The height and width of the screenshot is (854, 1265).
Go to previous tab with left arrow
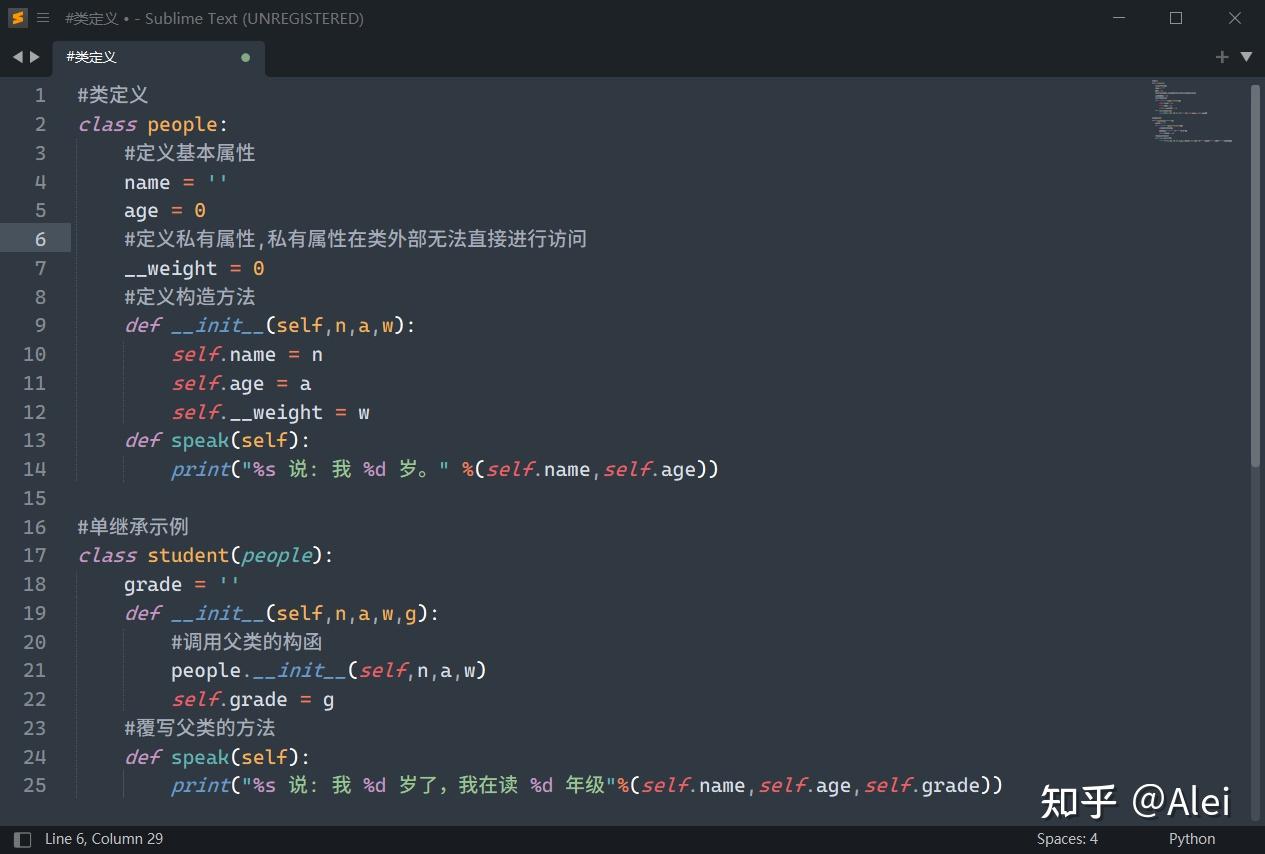[17, 57]
